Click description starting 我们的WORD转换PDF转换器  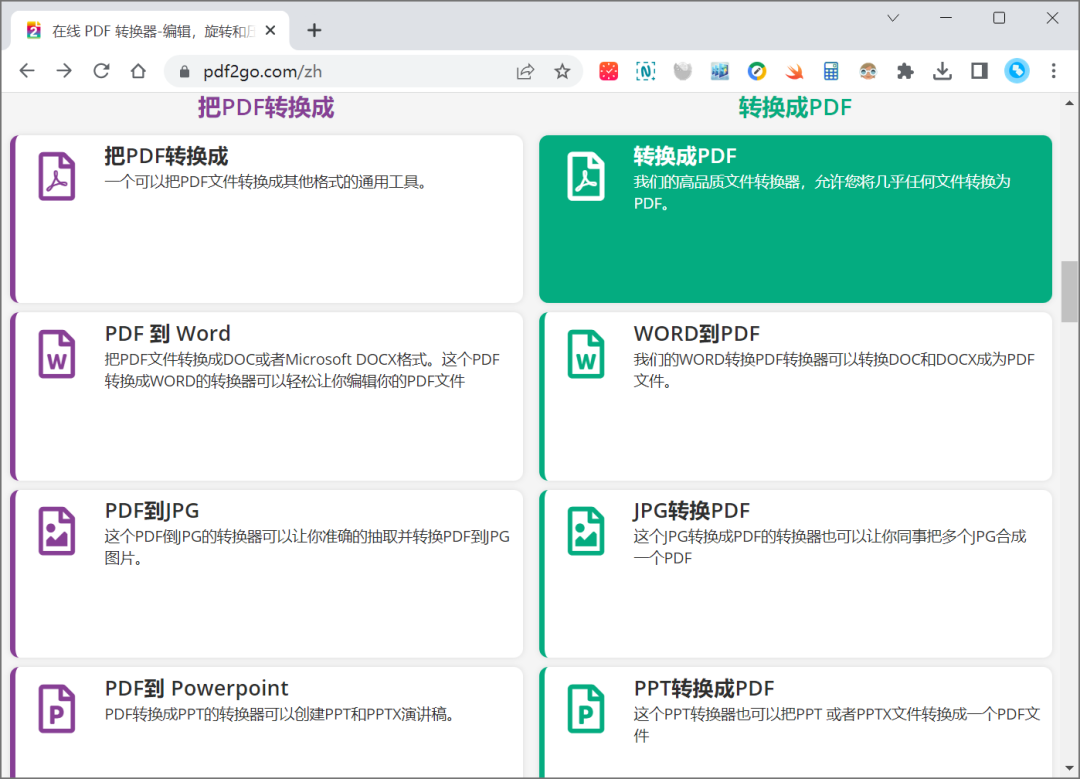834,370
